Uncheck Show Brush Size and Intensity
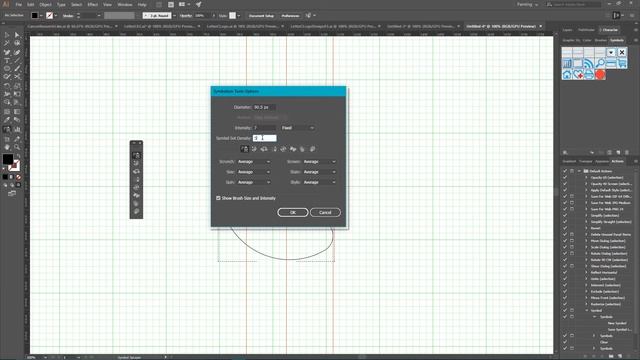This screenshot has width=640, height=360. coord(218,198)
